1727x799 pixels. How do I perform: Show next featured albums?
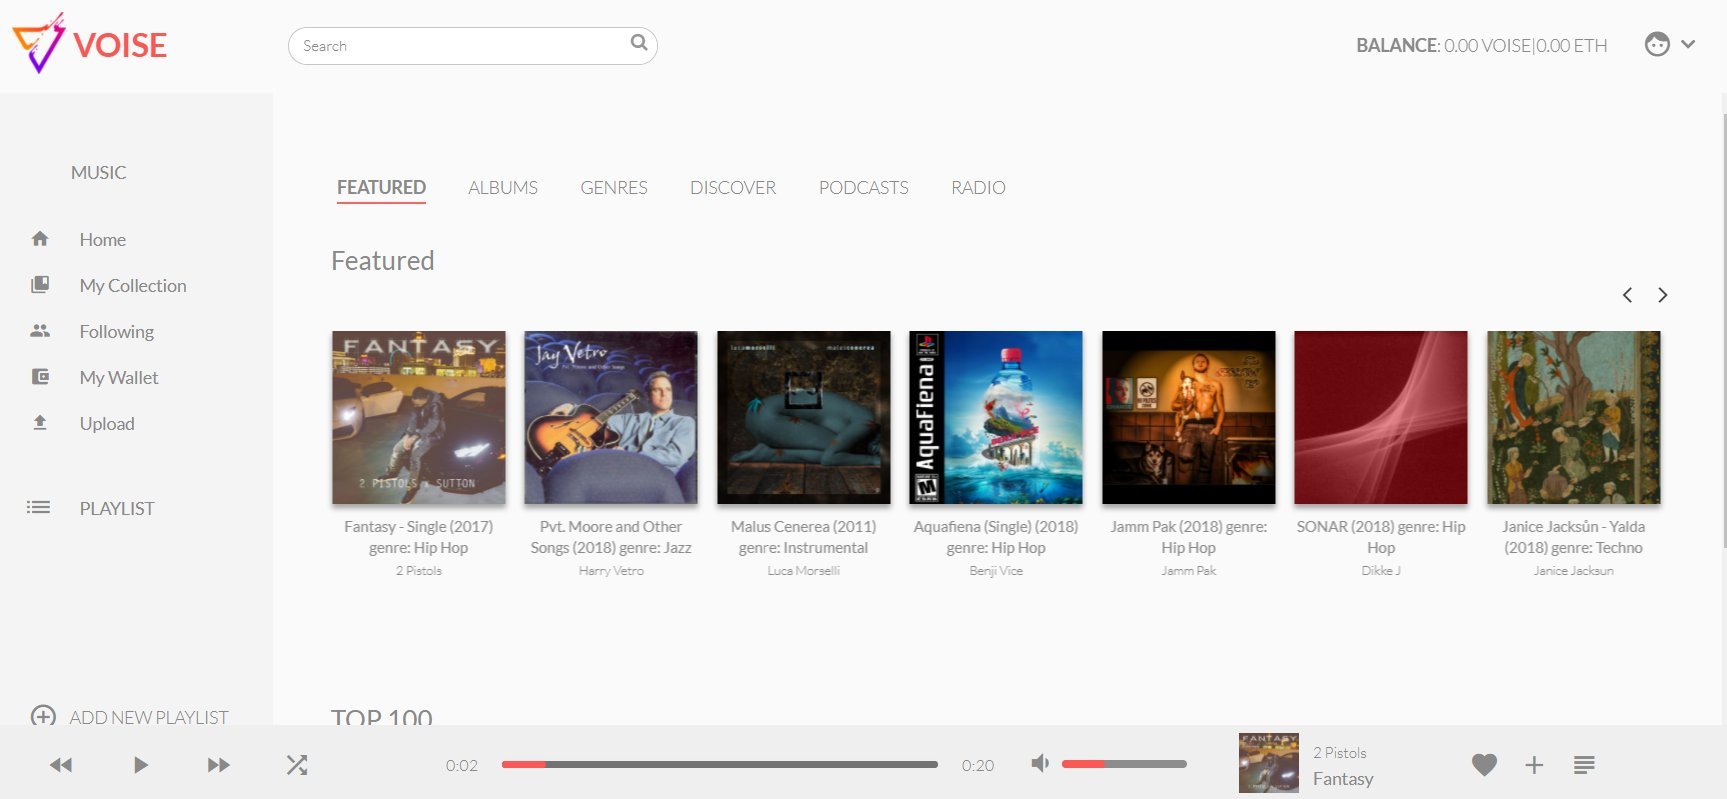click(x=1662, y=295)
